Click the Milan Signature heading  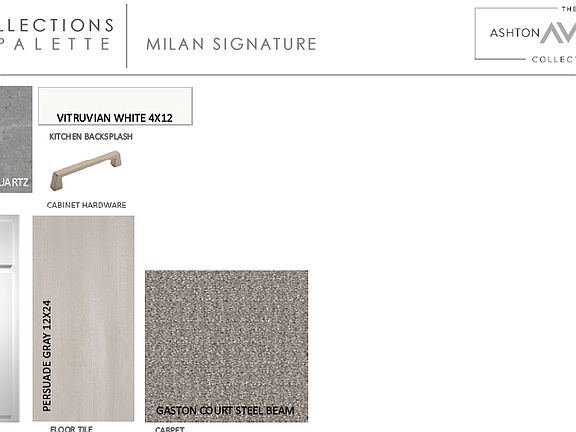click(x=231, y=44)
